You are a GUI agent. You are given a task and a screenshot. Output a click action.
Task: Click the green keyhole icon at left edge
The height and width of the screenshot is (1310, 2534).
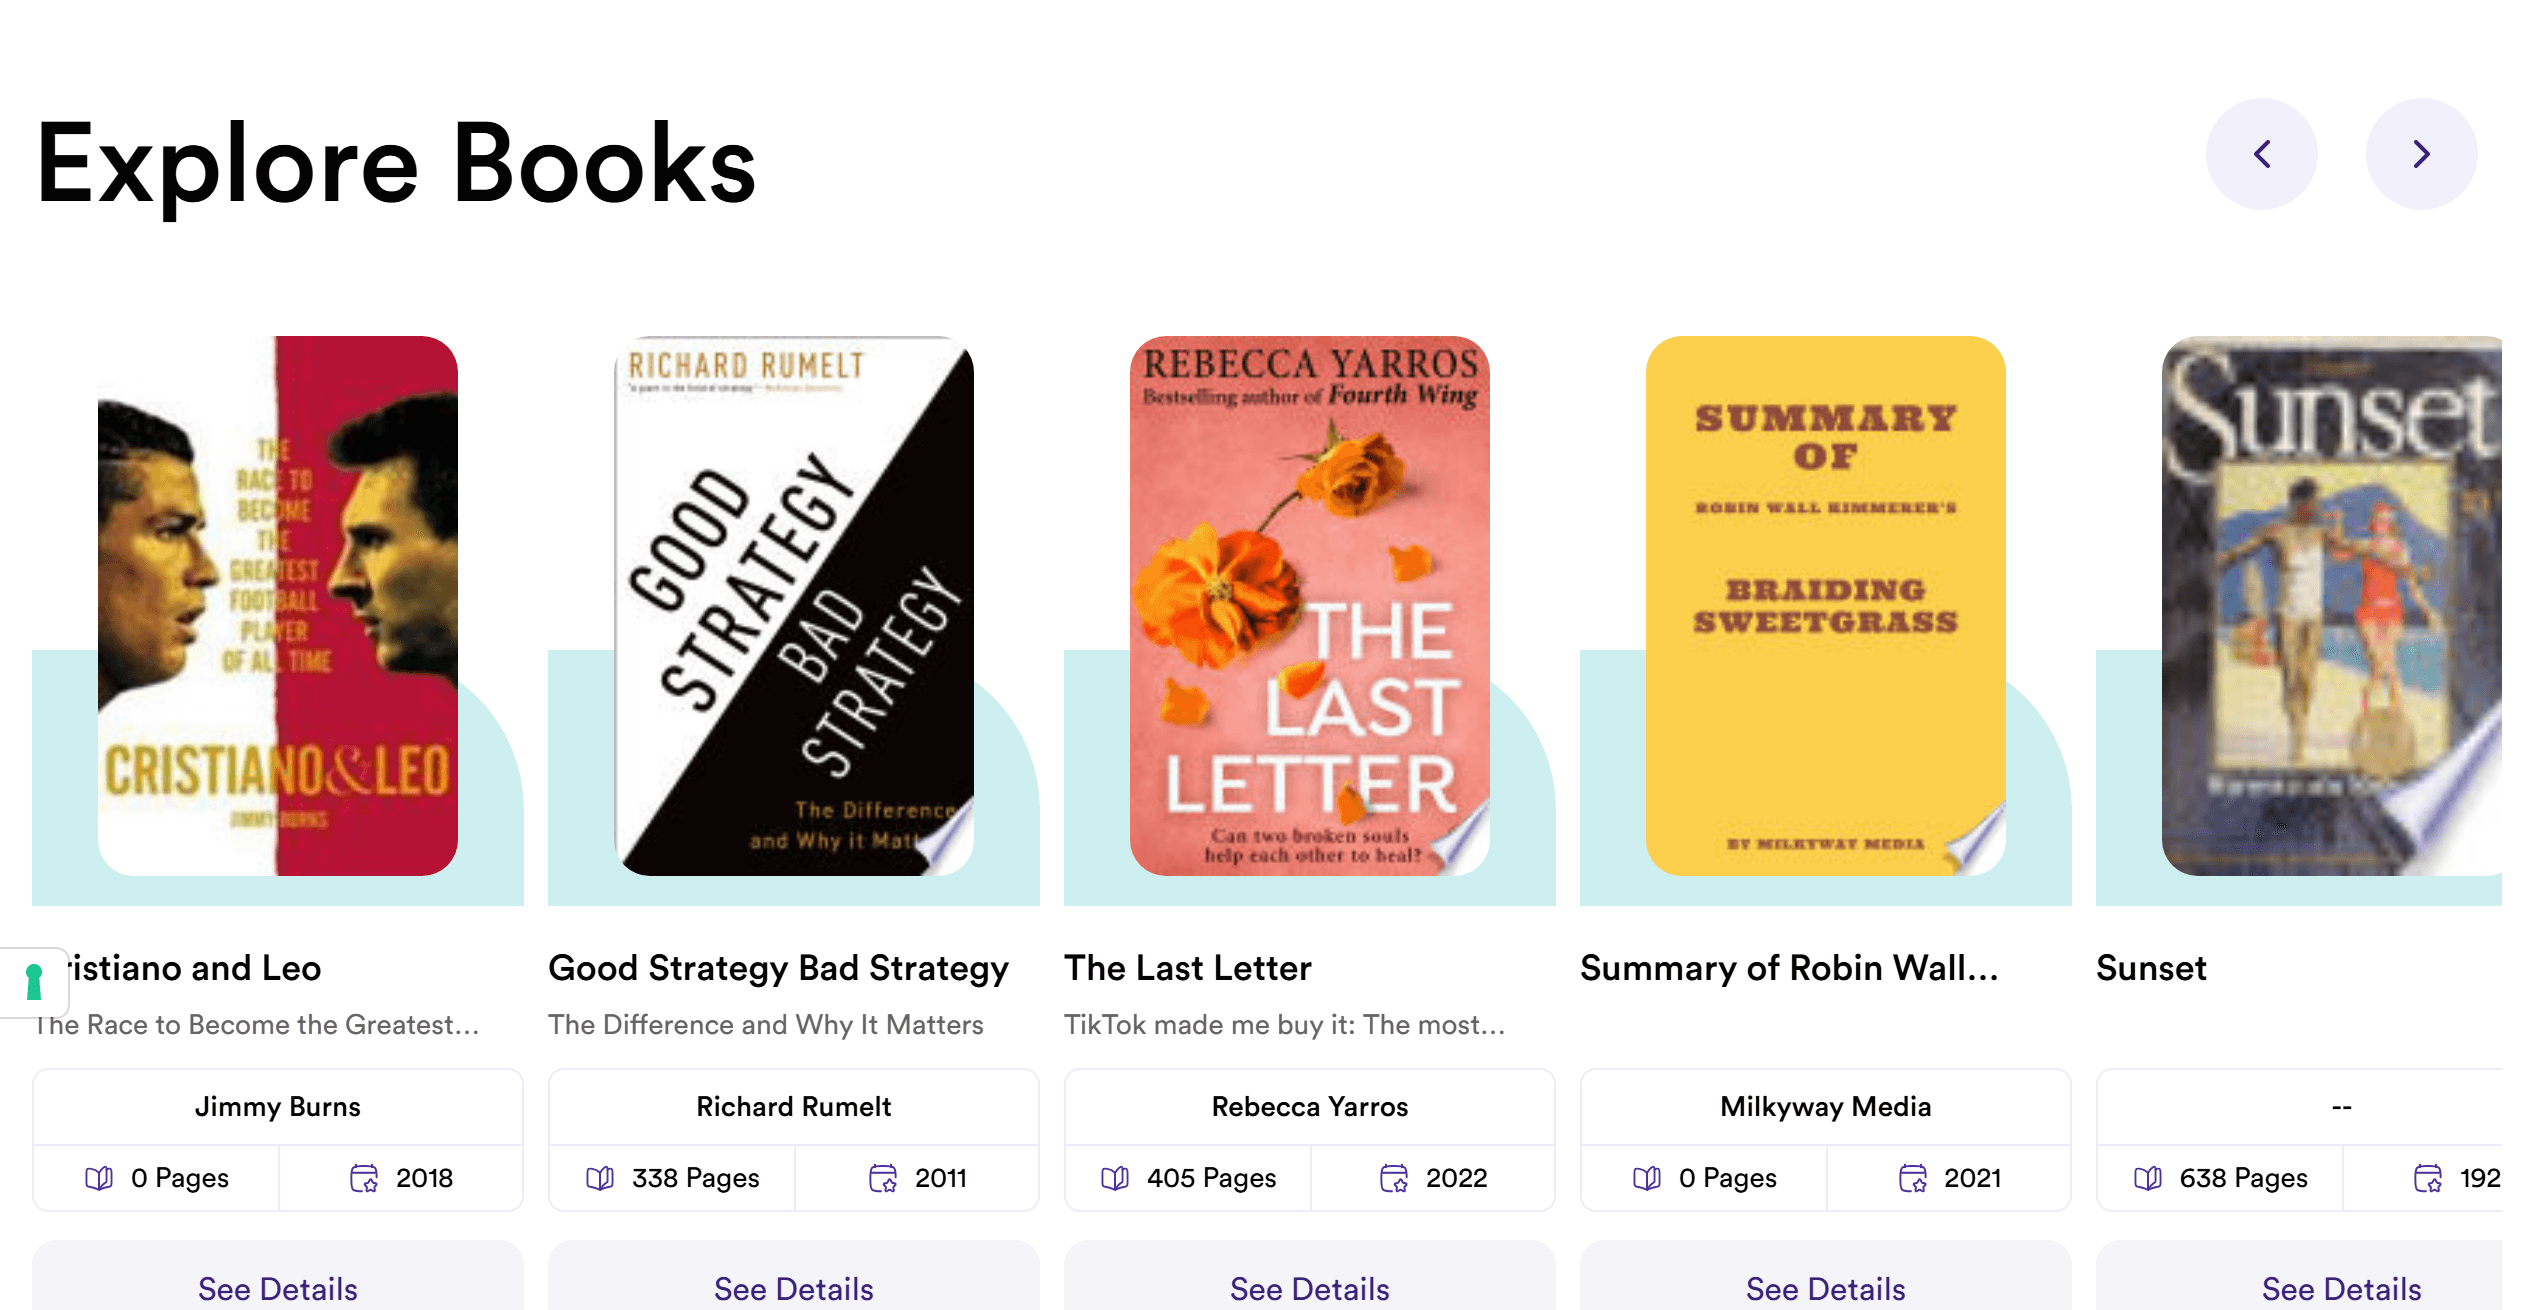pyautogui.click(x=34, y=982)
